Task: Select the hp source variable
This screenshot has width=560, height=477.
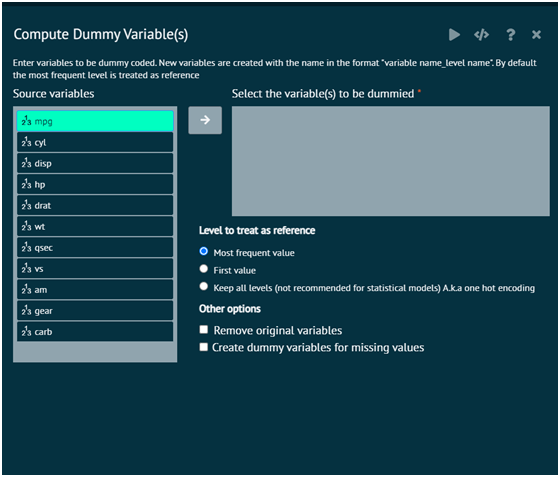Action: click(95, 184)
